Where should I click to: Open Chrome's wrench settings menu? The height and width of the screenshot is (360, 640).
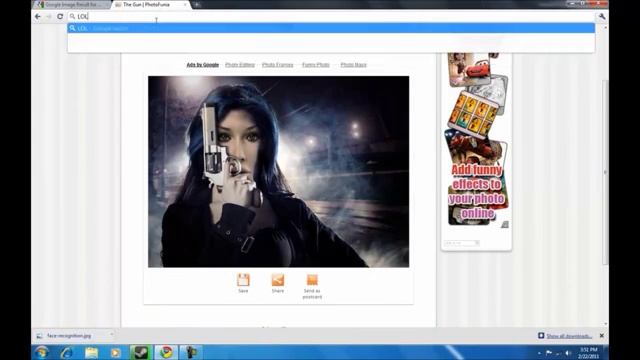(602, 16)
